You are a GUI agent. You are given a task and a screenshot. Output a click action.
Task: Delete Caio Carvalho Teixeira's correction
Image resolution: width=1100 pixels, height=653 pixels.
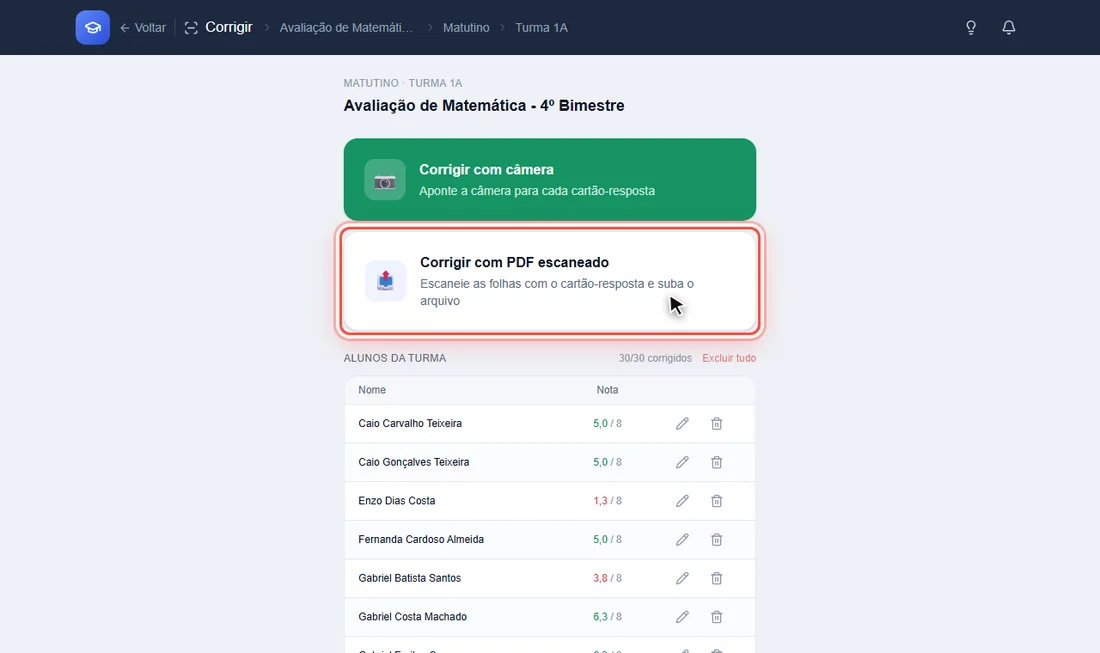coord(716,424)
